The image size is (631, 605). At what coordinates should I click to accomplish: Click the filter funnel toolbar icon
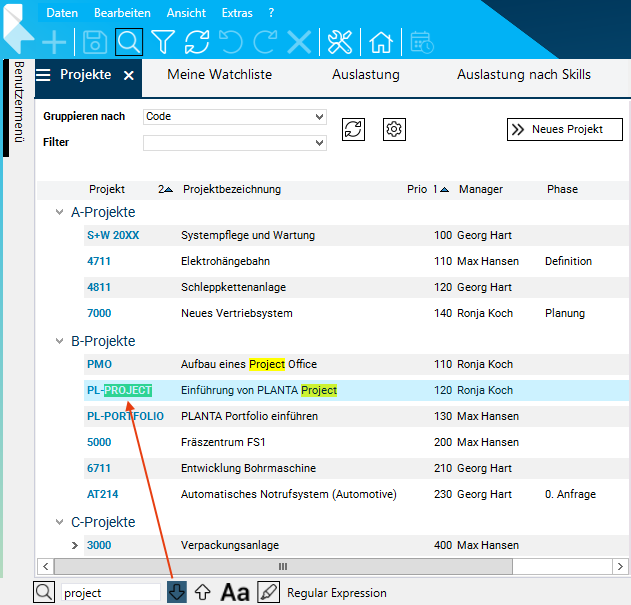pyautogui.click(x=163, y=42)
